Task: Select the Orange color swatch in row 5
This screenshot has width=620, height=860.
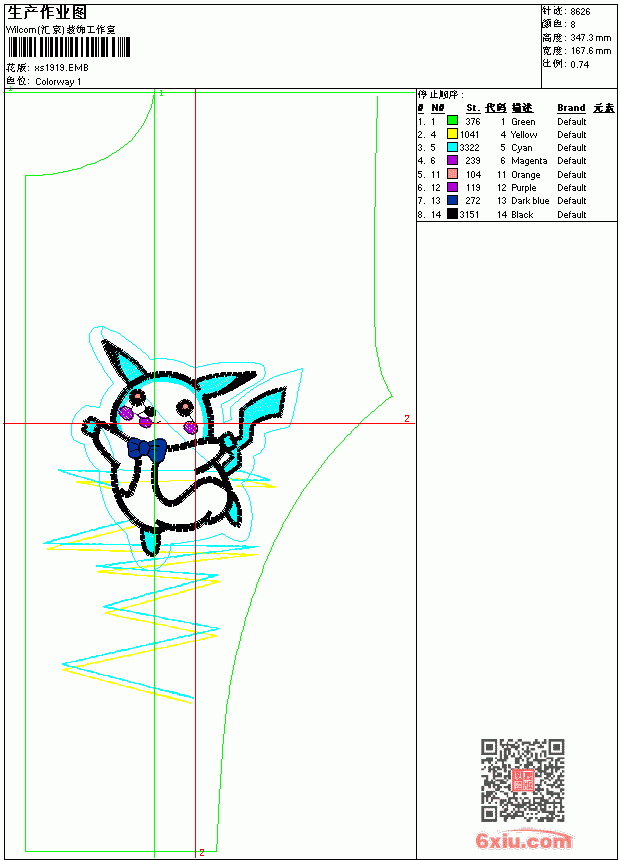Action: [x=452, y=174]
